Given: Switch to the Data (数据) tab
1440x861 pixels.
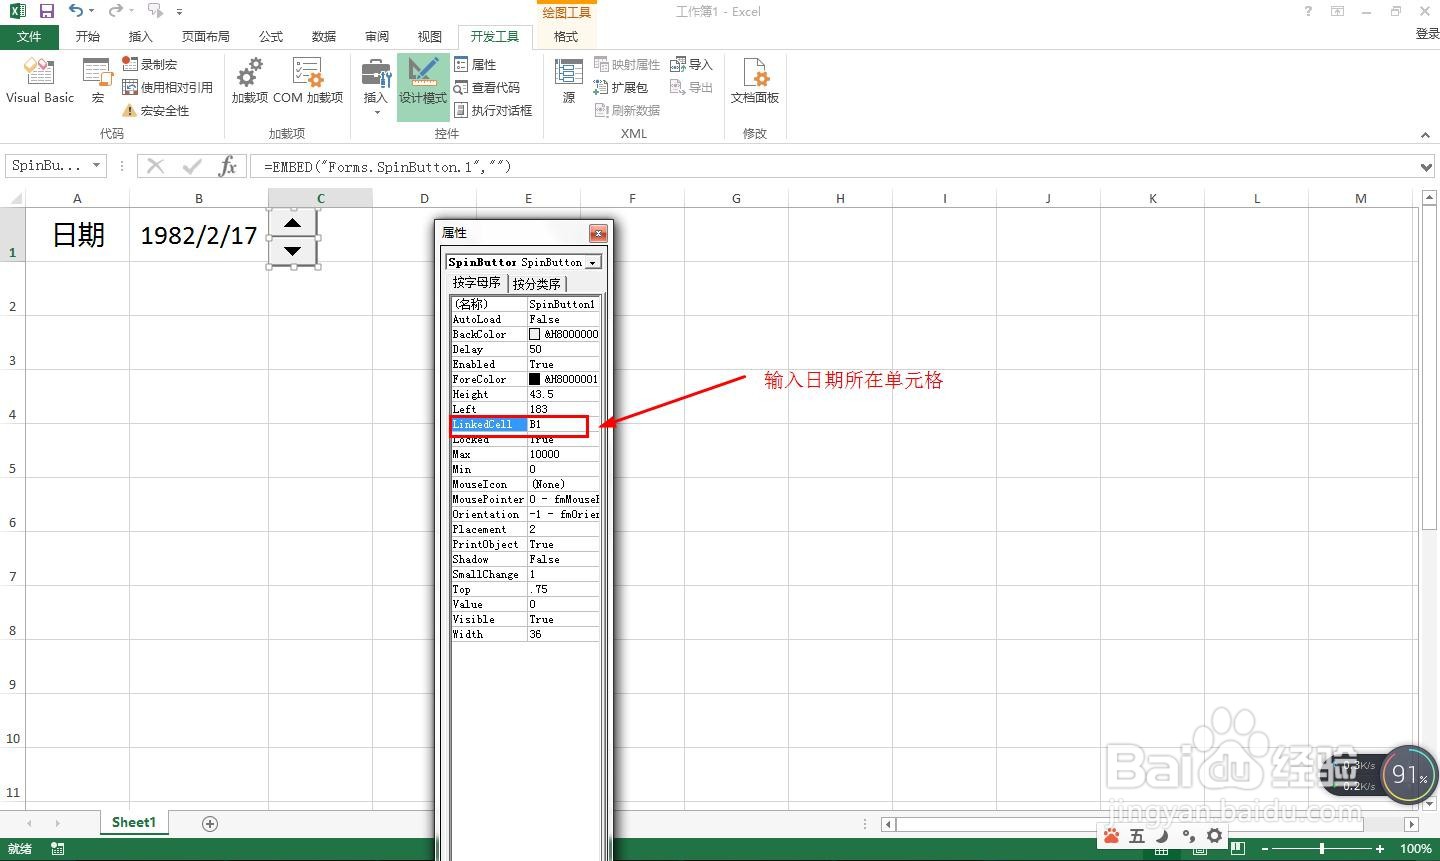Looking at the screenshot, I should (x=324, y=36).
